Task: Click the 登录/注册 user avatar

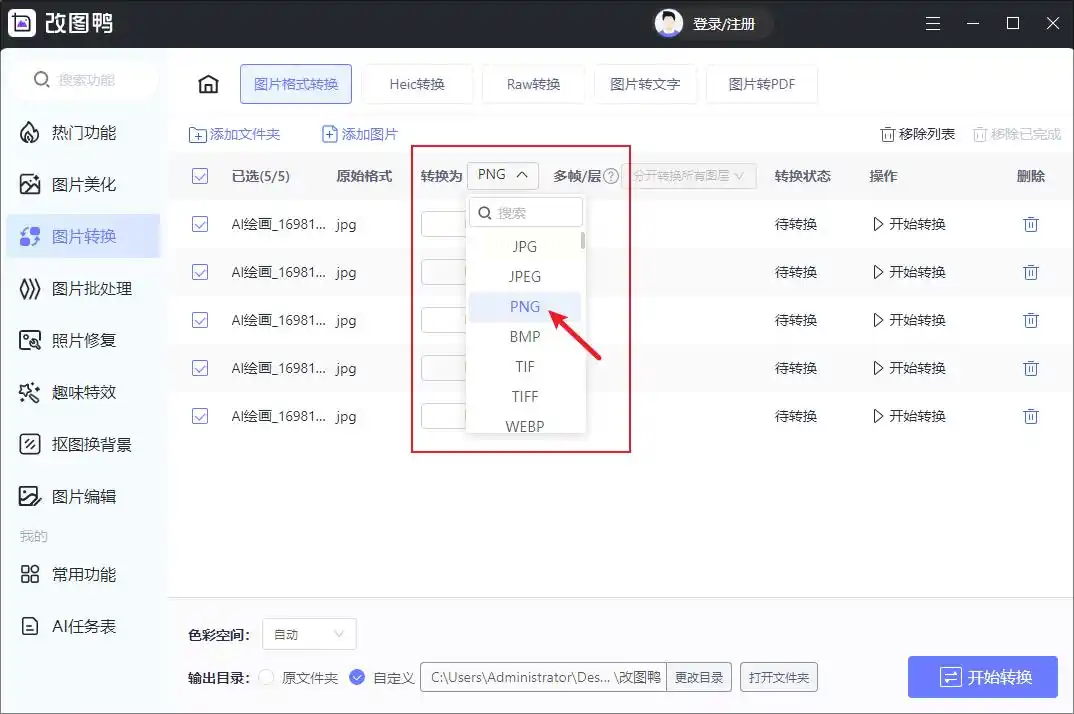Action: click(668, 24)
